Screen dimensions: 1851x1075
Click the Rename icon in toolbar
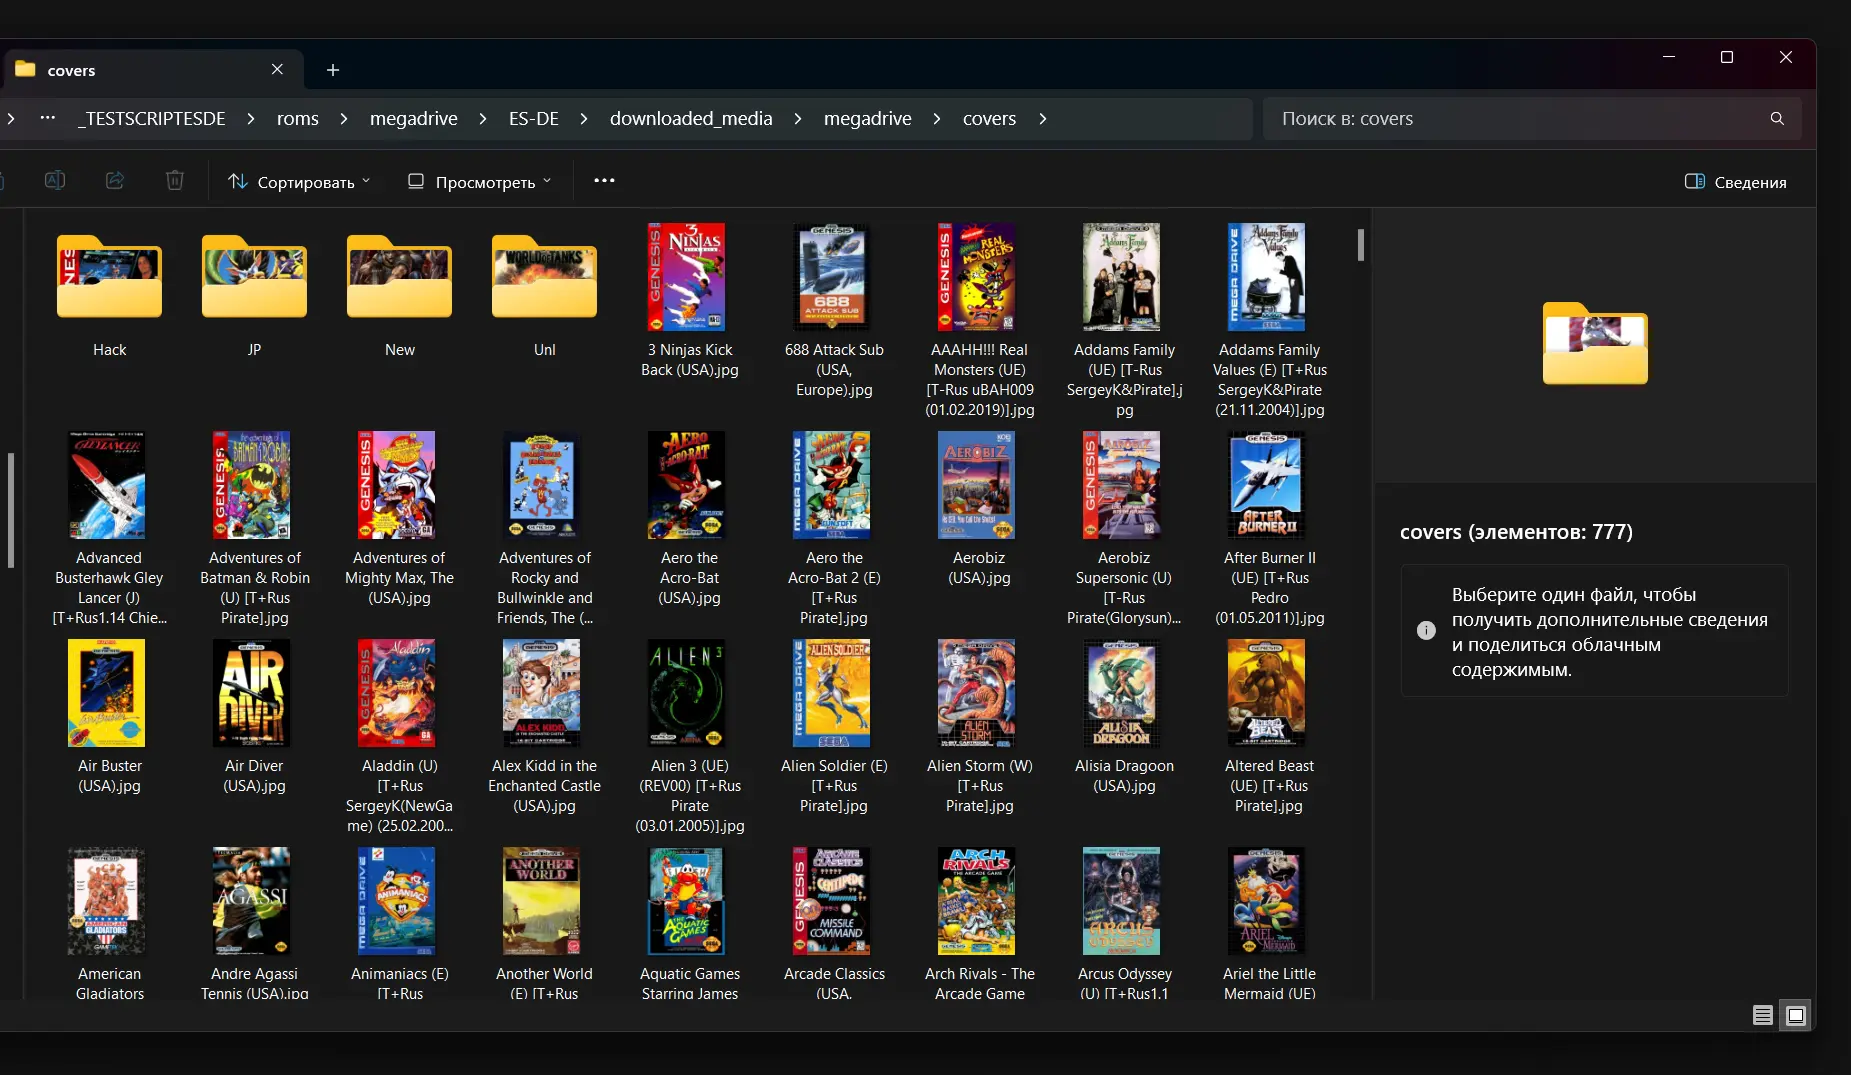(x=55, y=181)
